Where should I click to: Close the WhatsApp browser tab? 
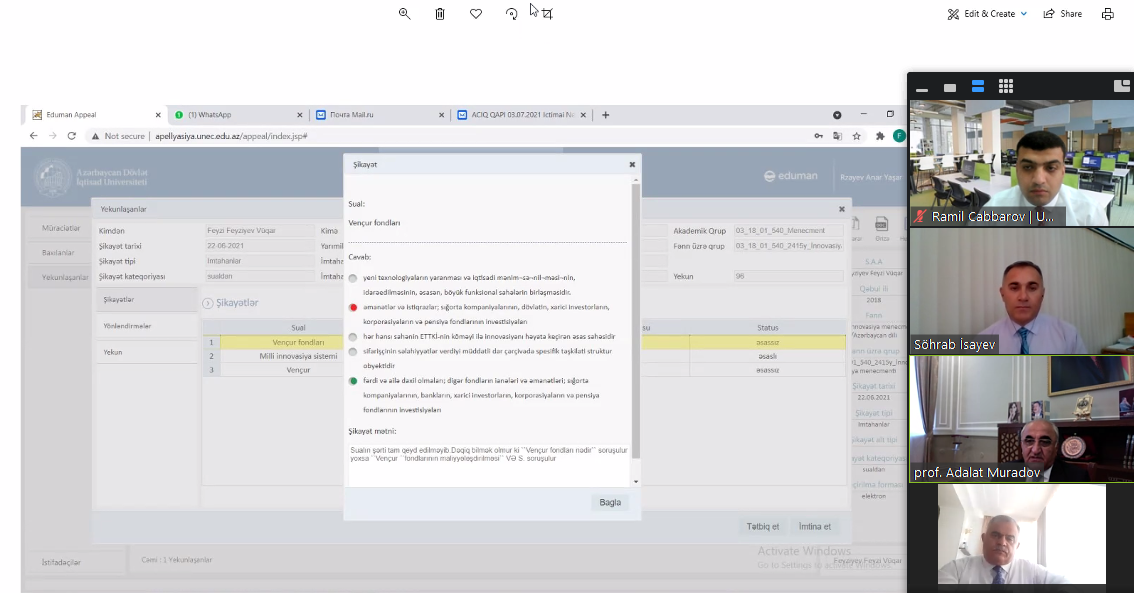[x=299, y=115]
